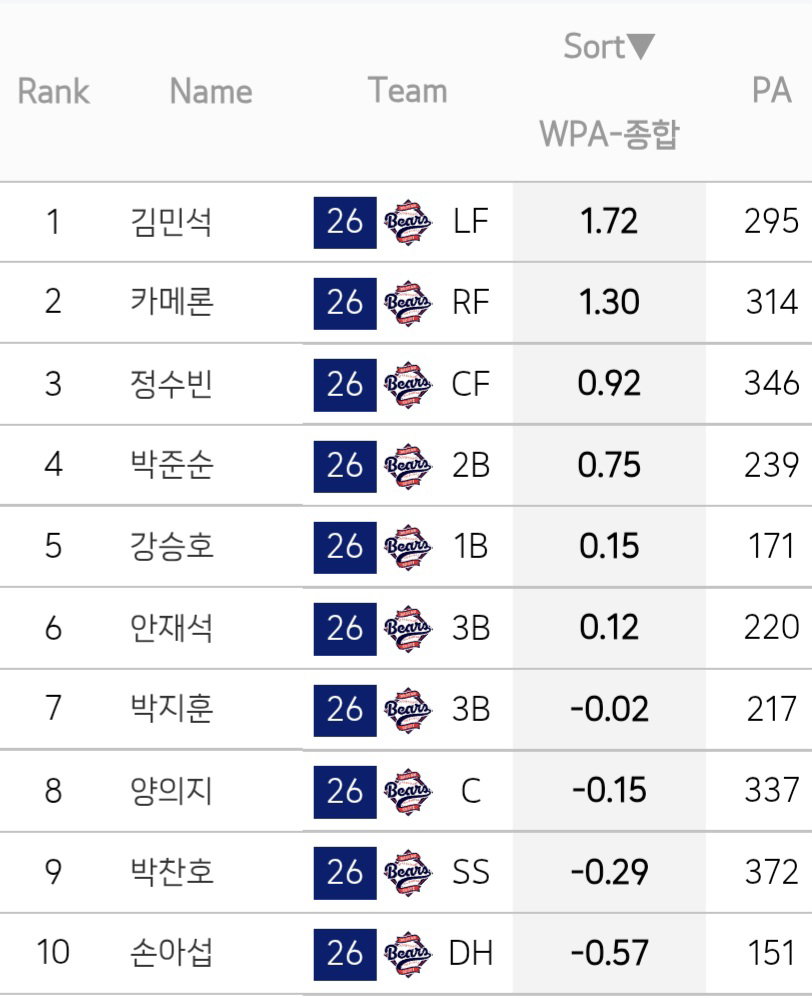Screen dimensions: 812x998
Task: Click season 26 badge for 카메론
Action: tap(345, 303)
